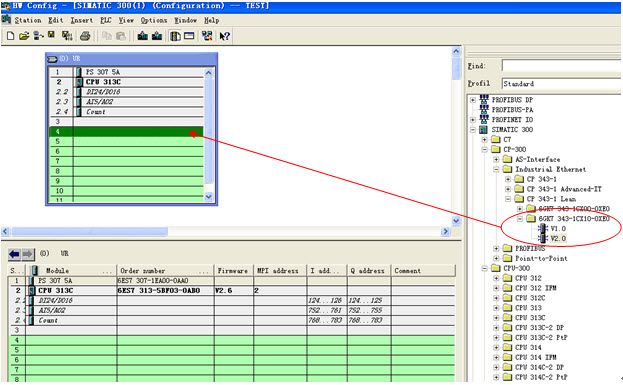
Task: Click the Save floppy disk icon
Action: coord(51,35)
